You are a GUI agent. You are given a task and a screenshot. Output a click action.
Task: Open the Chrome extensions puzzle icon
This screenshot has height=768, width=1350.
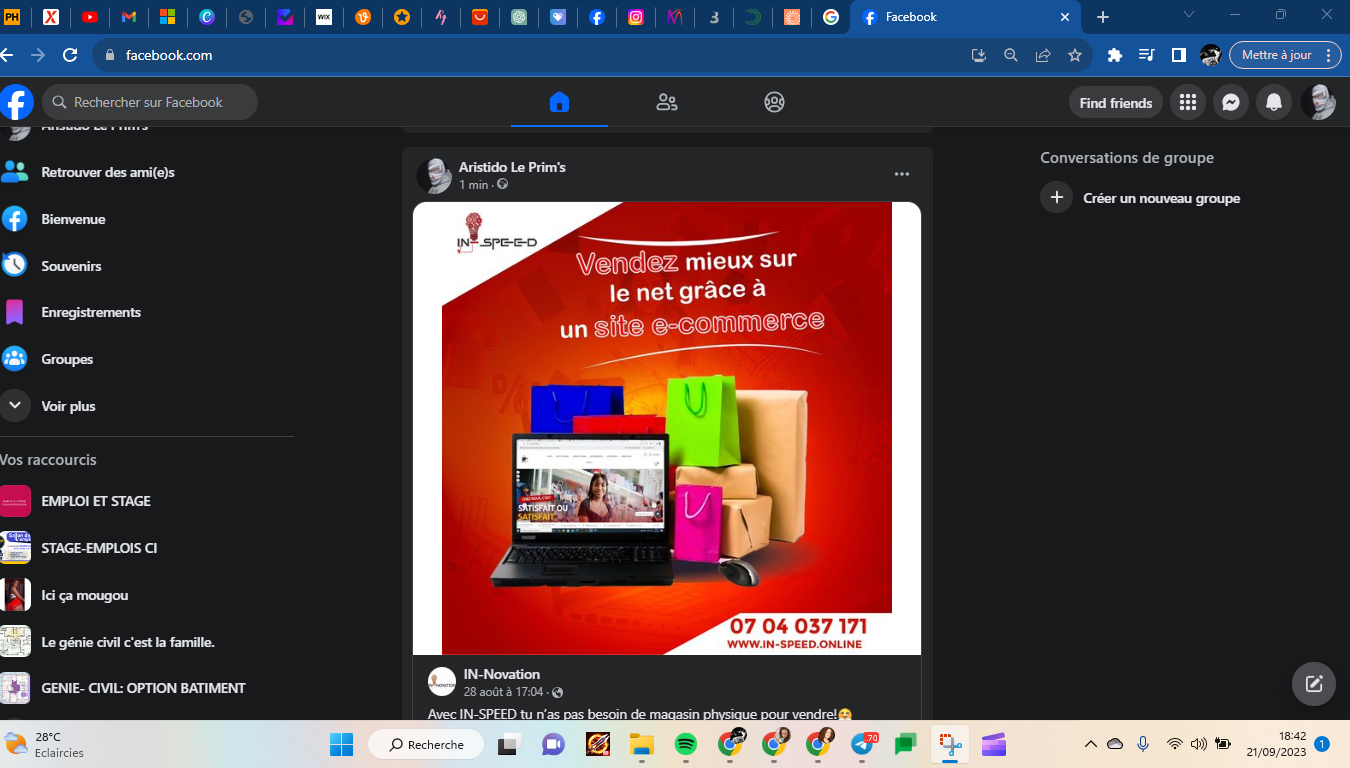[x=1115, y=55]
